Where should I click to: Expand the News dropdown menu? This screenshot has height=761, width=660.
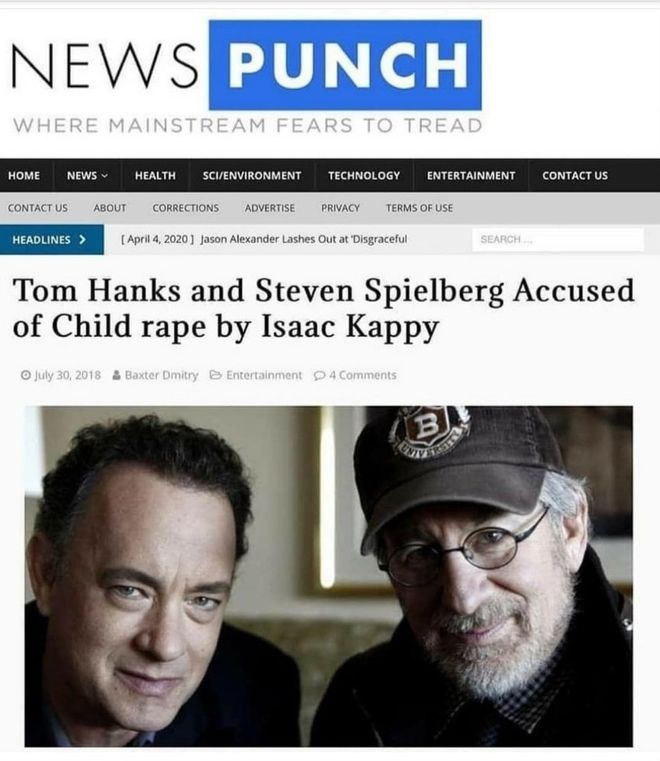click(x=87, y=175)
